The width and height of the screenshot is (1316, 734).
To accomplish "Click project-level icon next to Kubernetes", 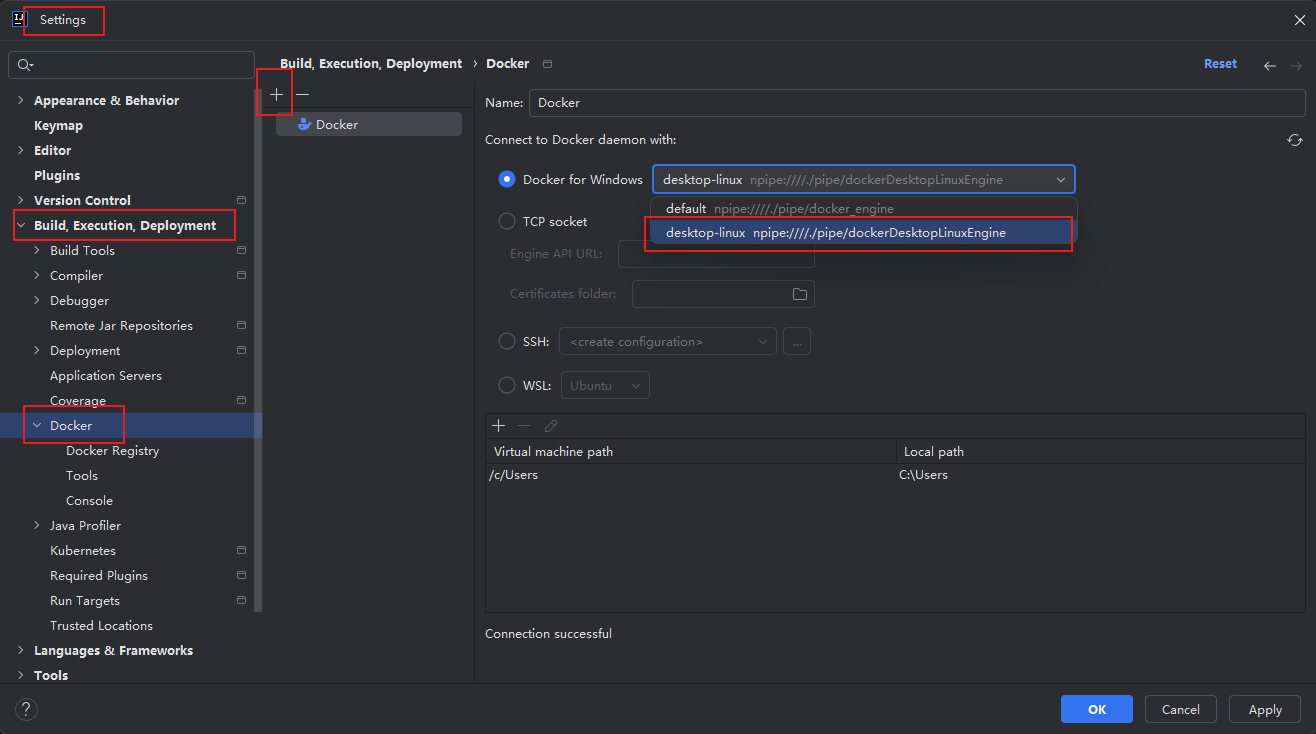I will click(x=241, y=550).
